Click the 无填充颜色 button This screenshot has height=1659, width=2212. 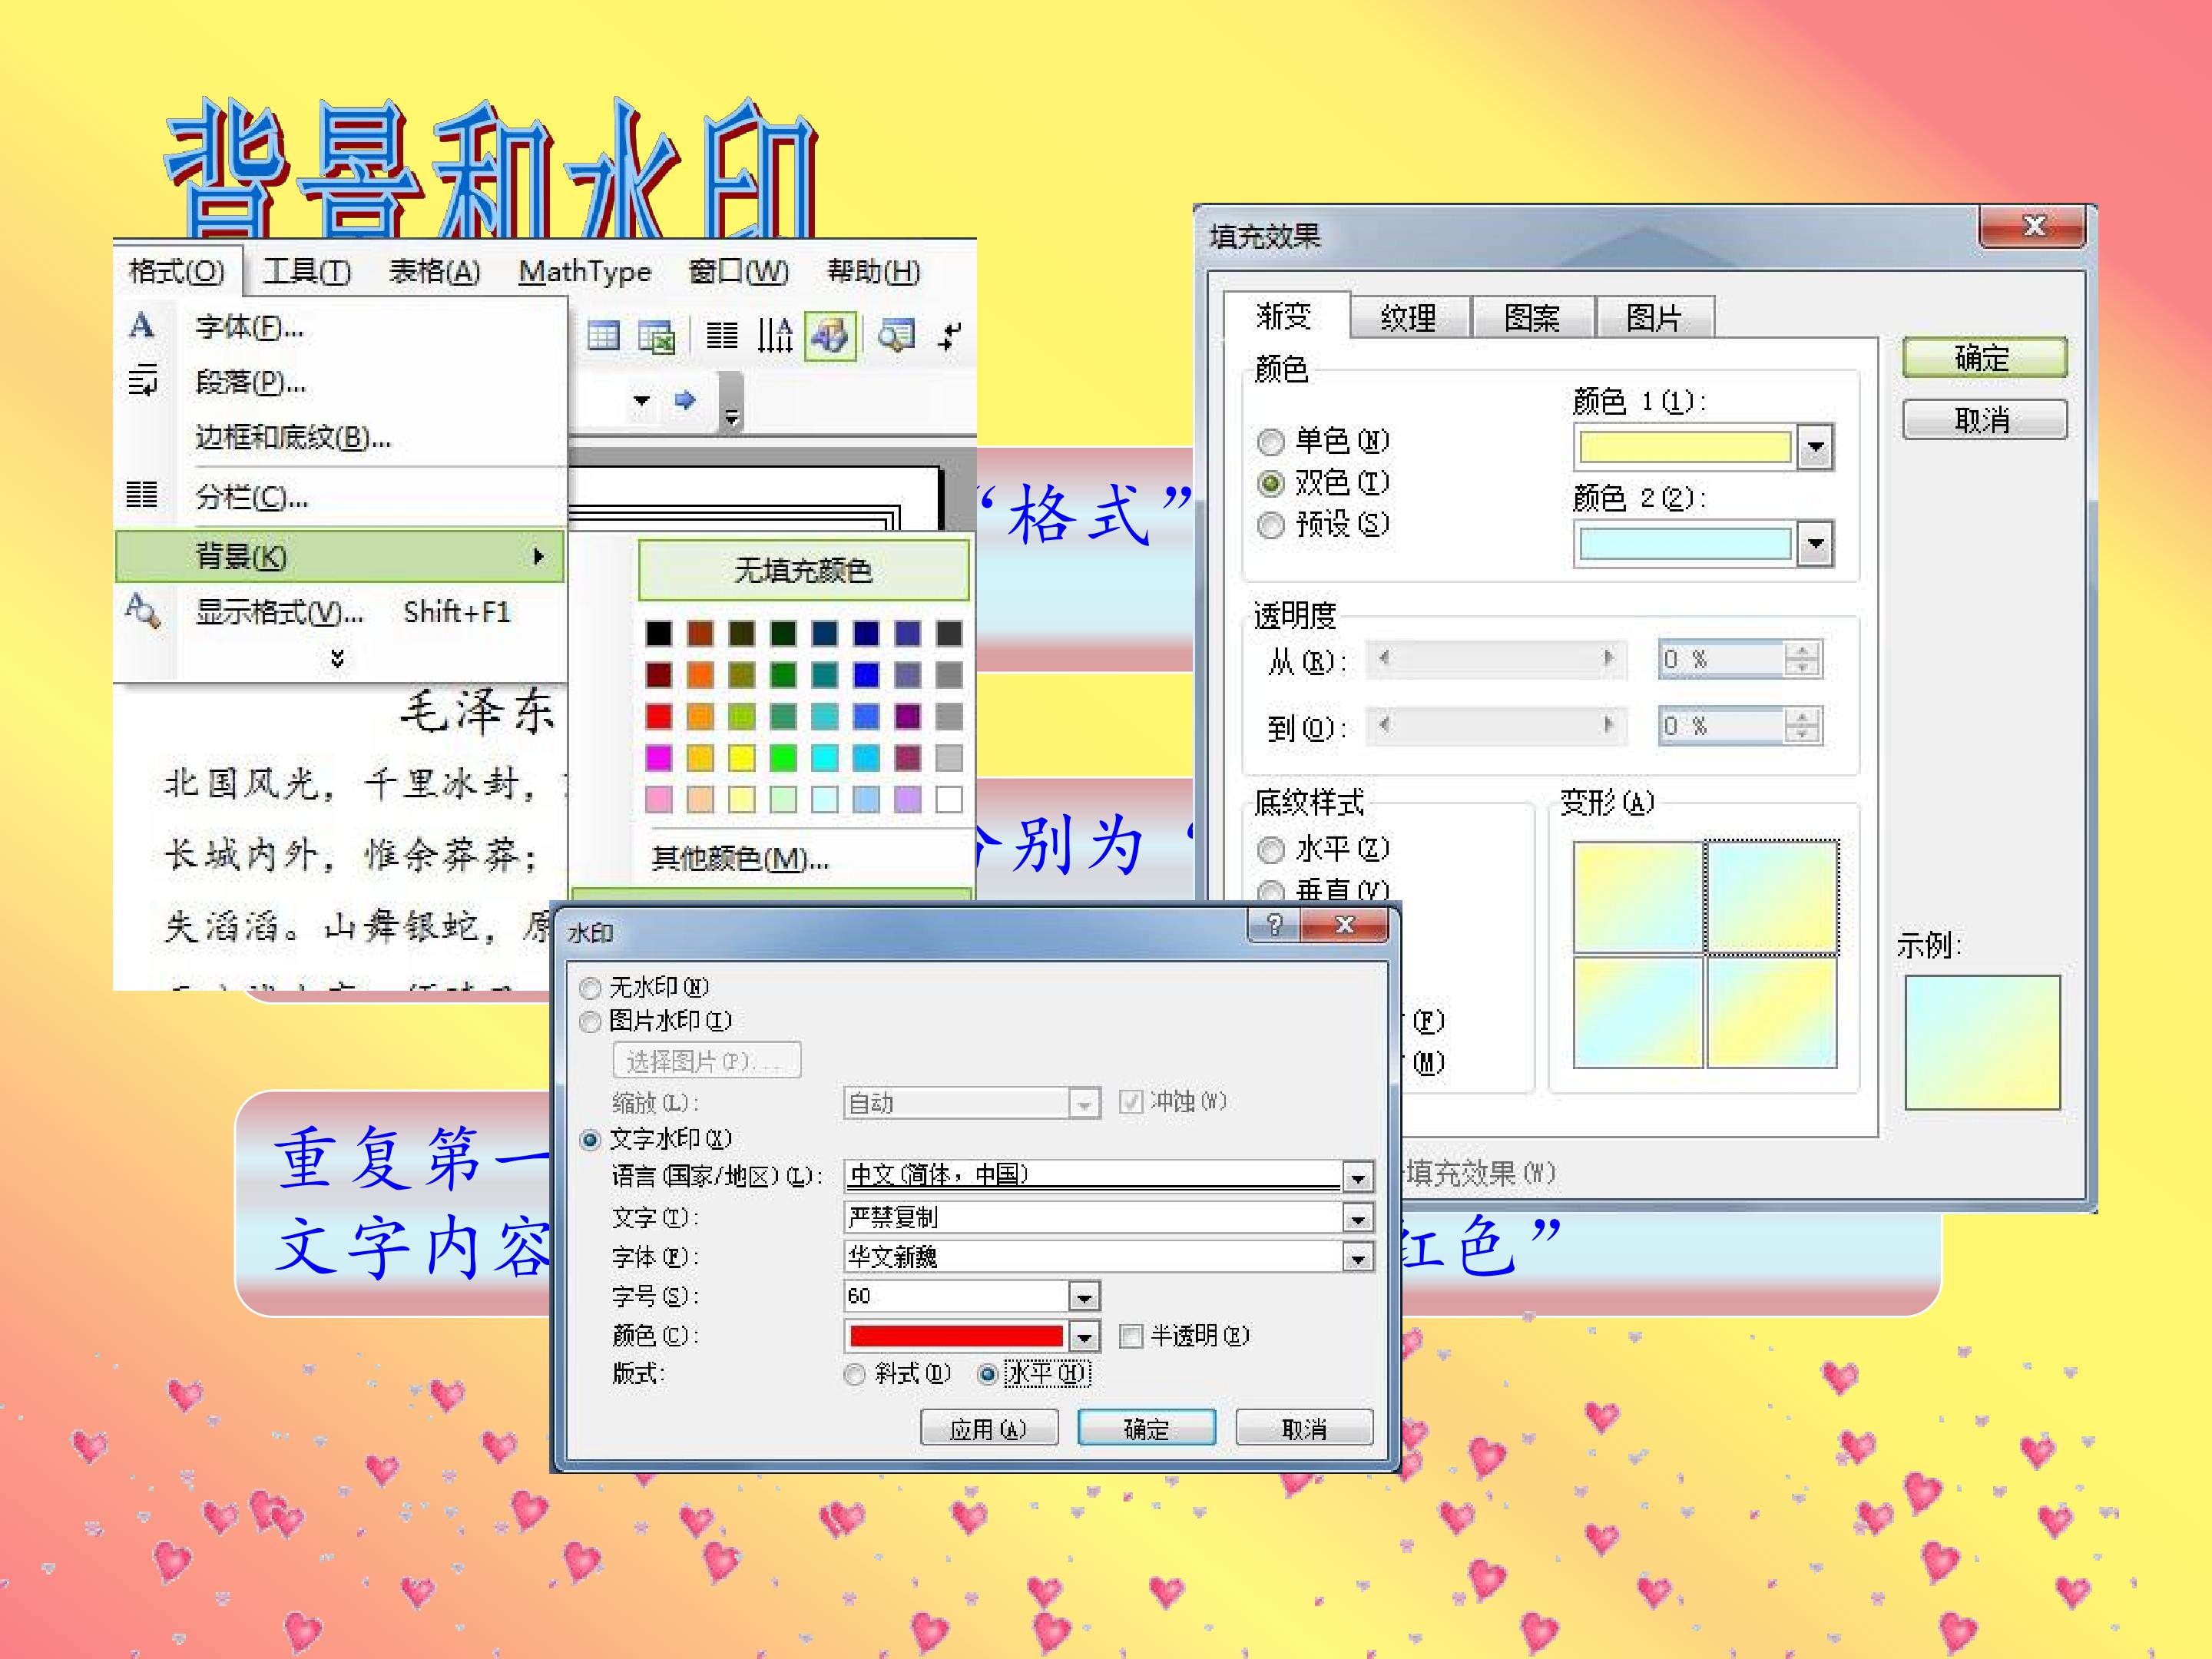point(803,570)
